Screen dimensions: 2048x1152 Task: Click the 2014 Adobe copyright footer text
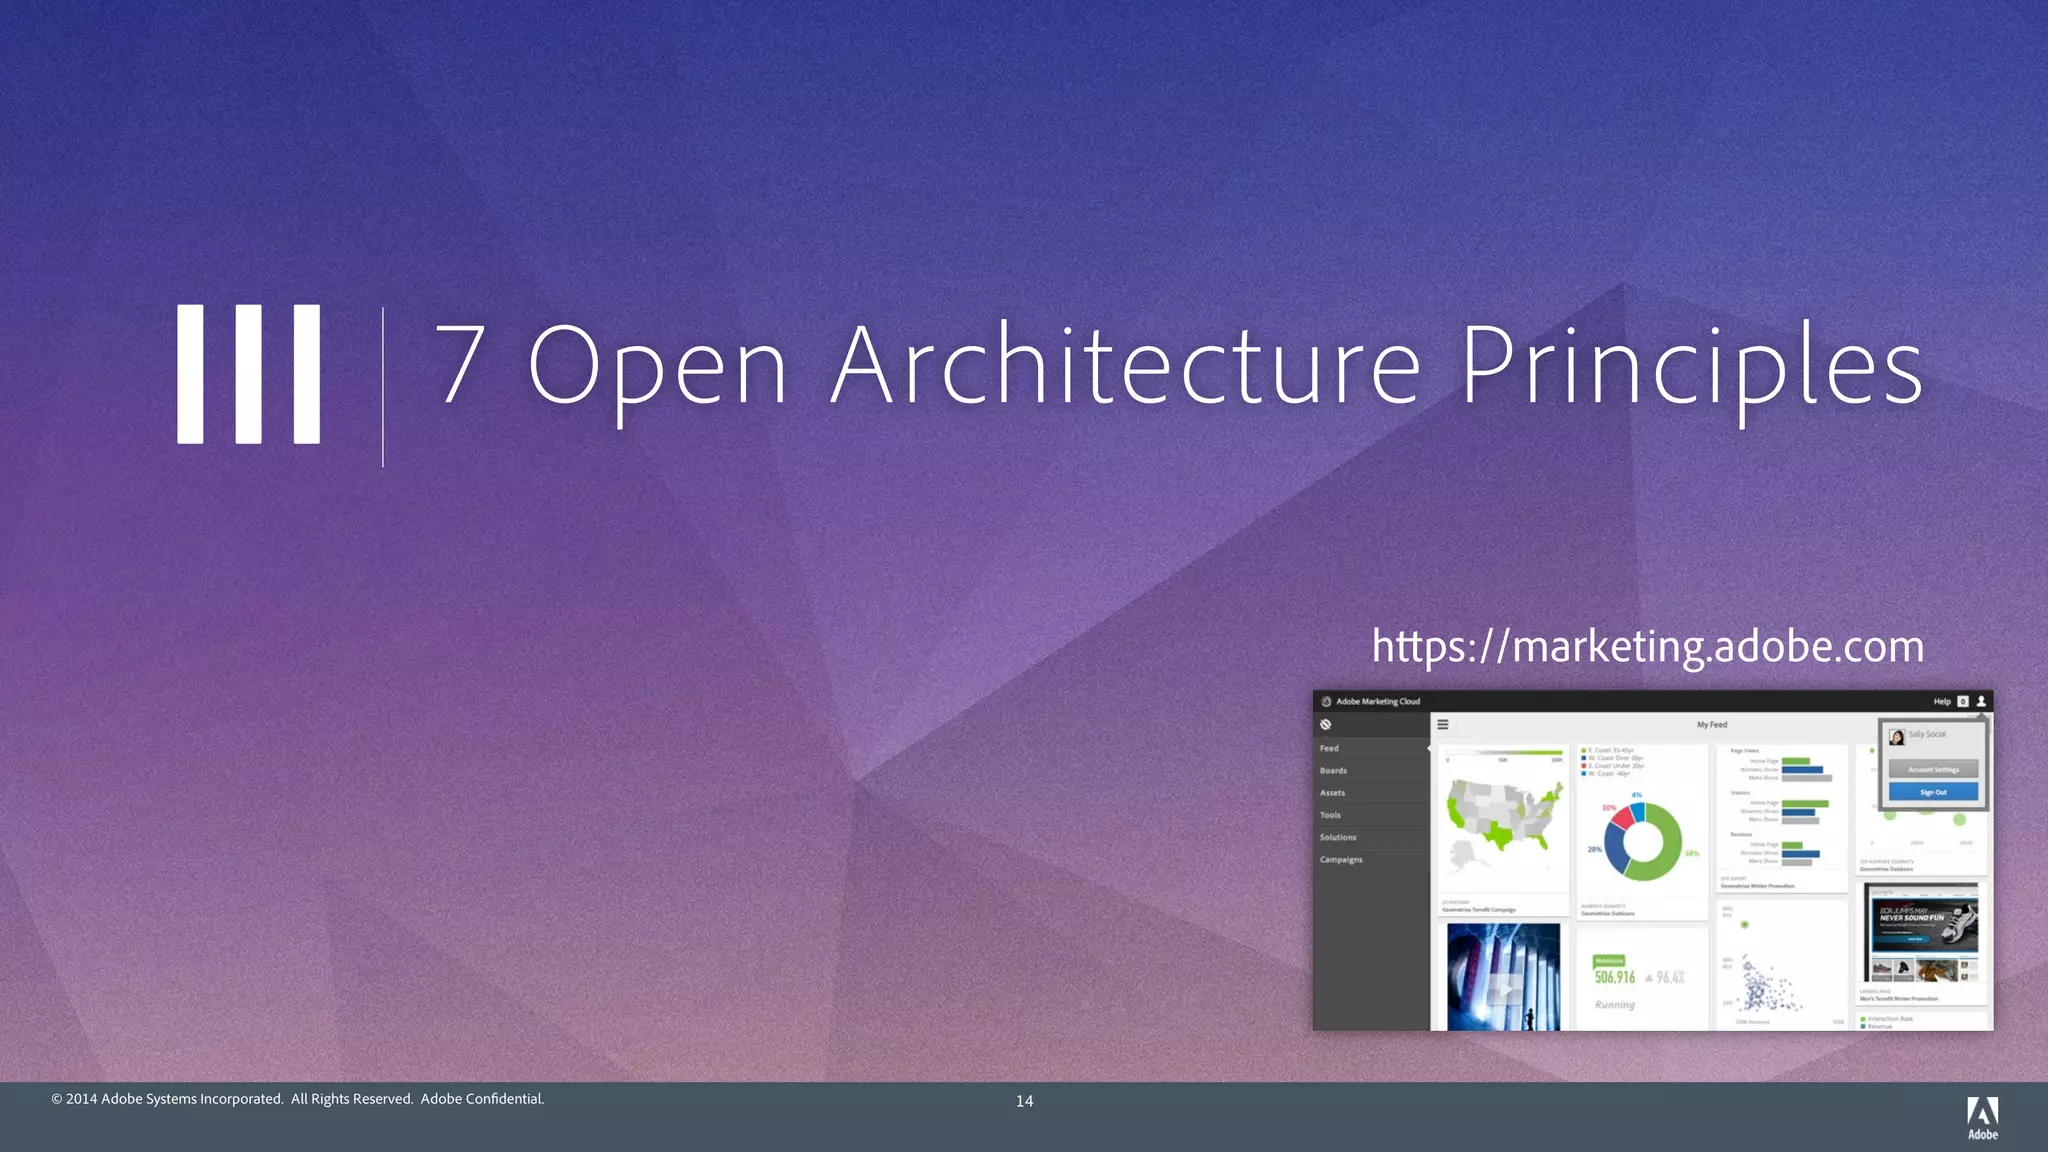(298, 1099)
